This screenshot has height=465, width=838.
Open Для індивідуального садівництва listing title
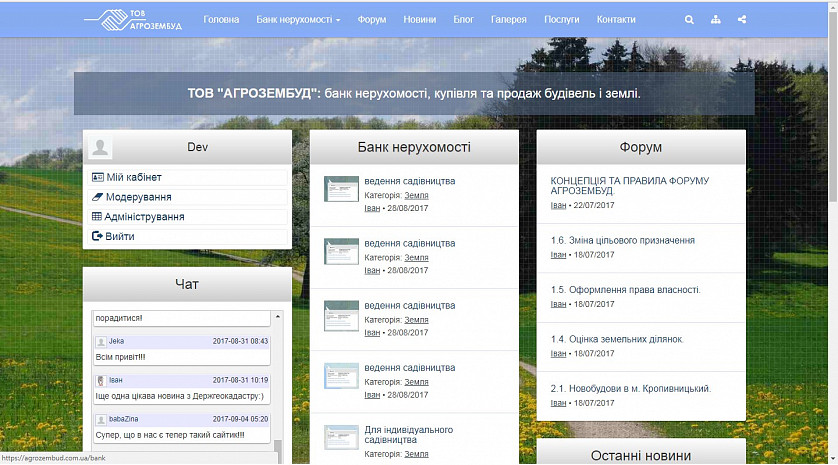408,435
